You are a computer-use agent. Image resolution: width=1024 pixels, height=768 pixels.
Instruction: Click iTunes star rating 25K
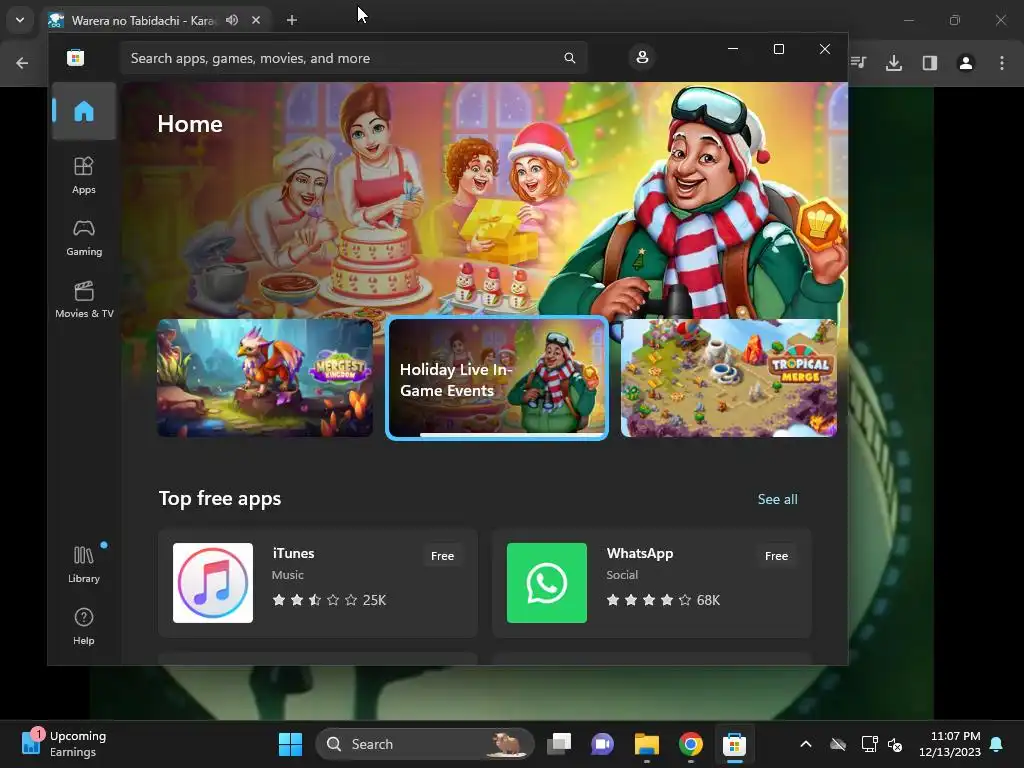(329, 600)
